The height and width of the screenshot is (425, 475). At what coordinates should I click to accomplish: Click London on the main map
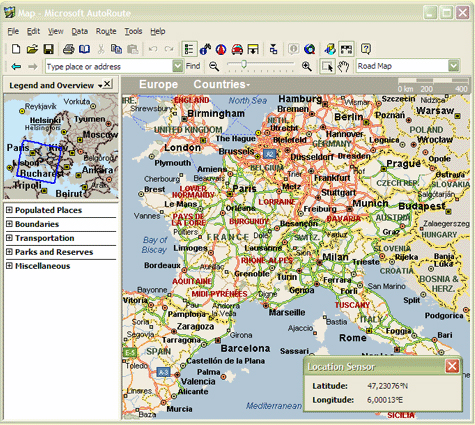(182, 148)
